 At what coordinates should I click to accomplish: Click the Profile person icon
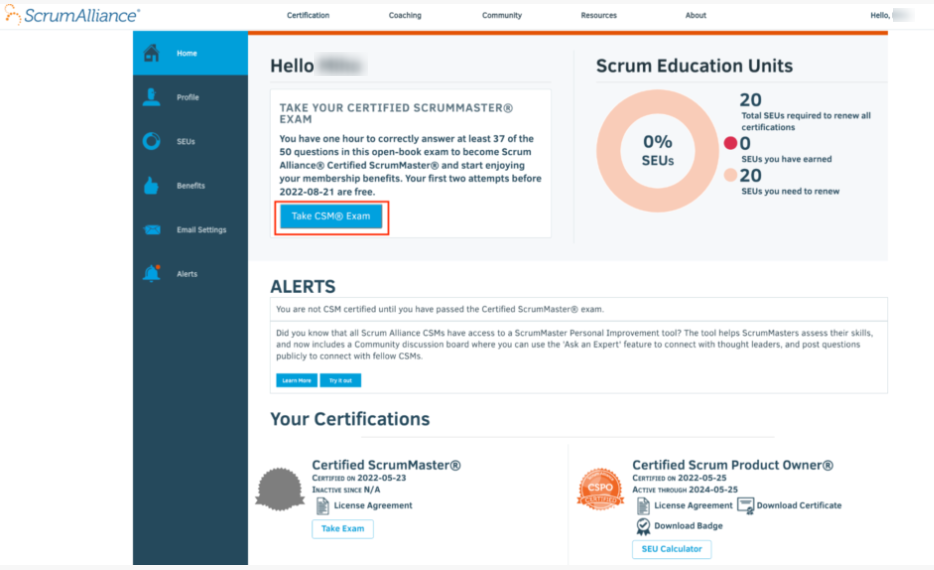(151, 97)
